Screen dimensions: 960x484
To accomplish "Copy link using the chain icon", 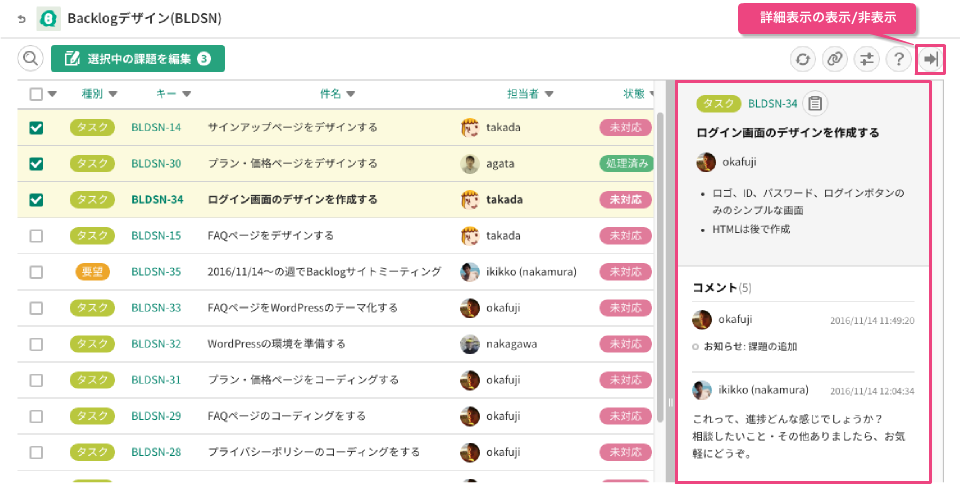I will point(834,59).
